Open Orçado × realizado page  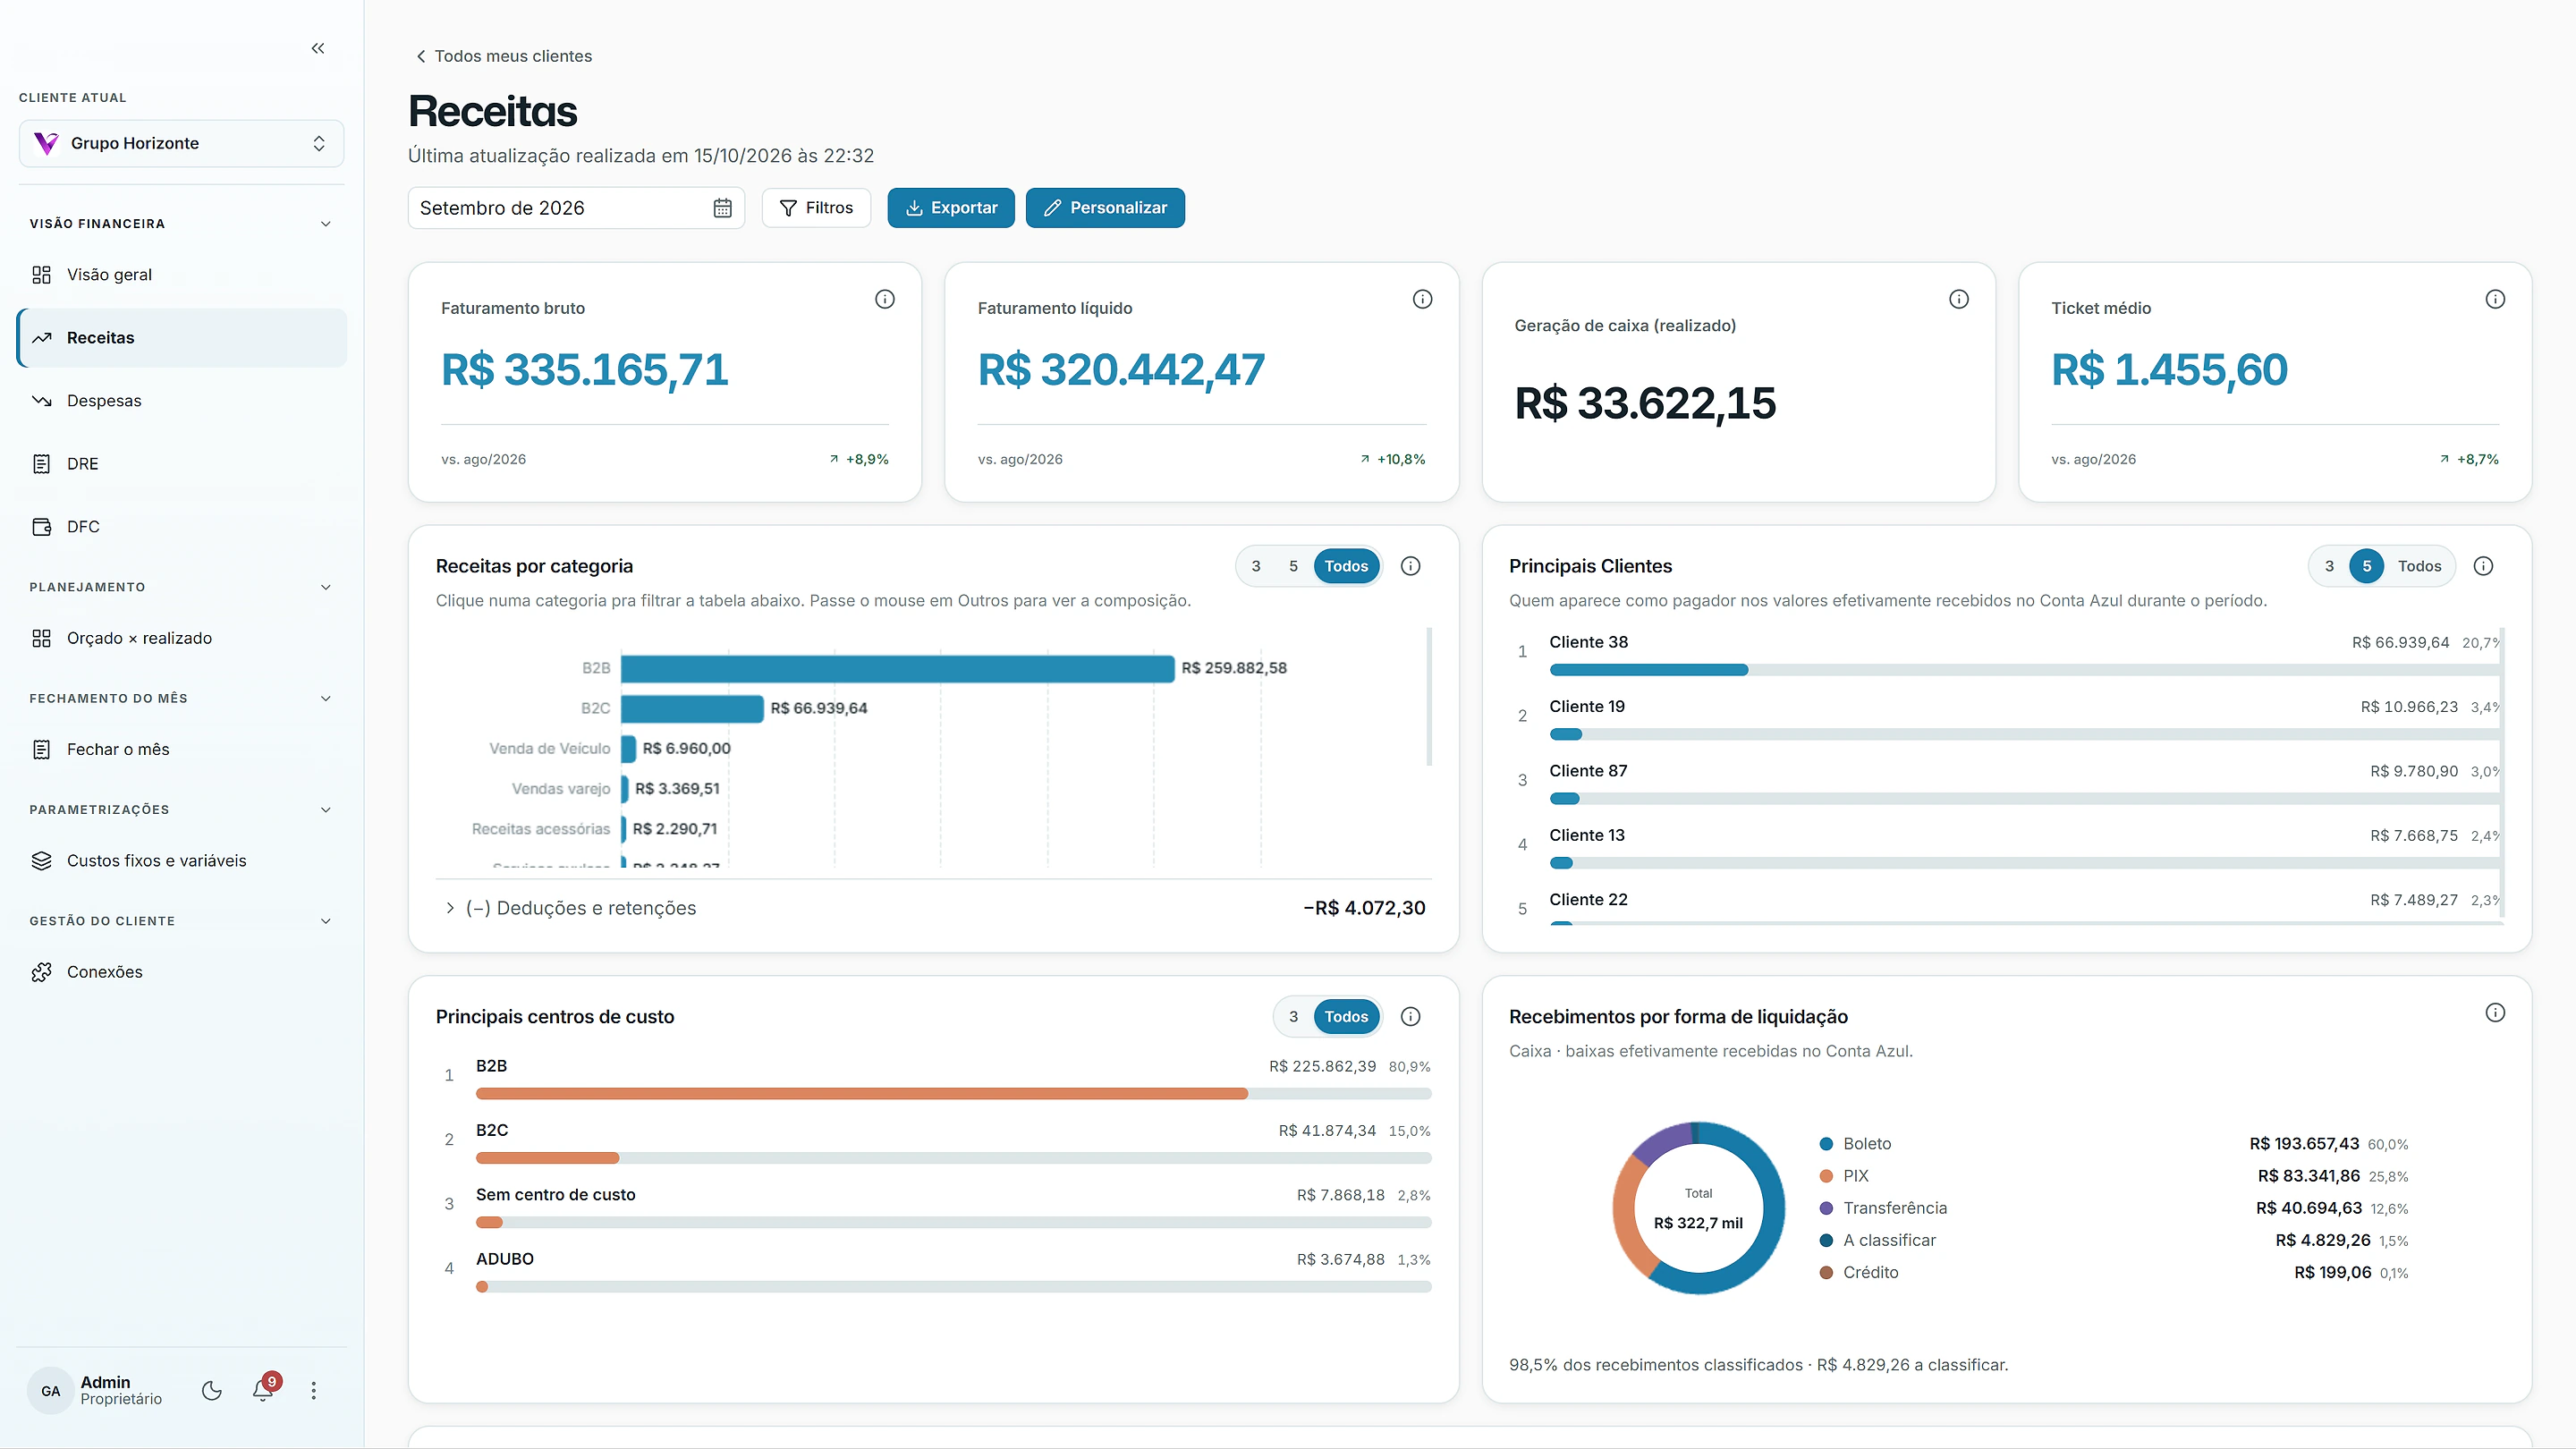(182, 638)
